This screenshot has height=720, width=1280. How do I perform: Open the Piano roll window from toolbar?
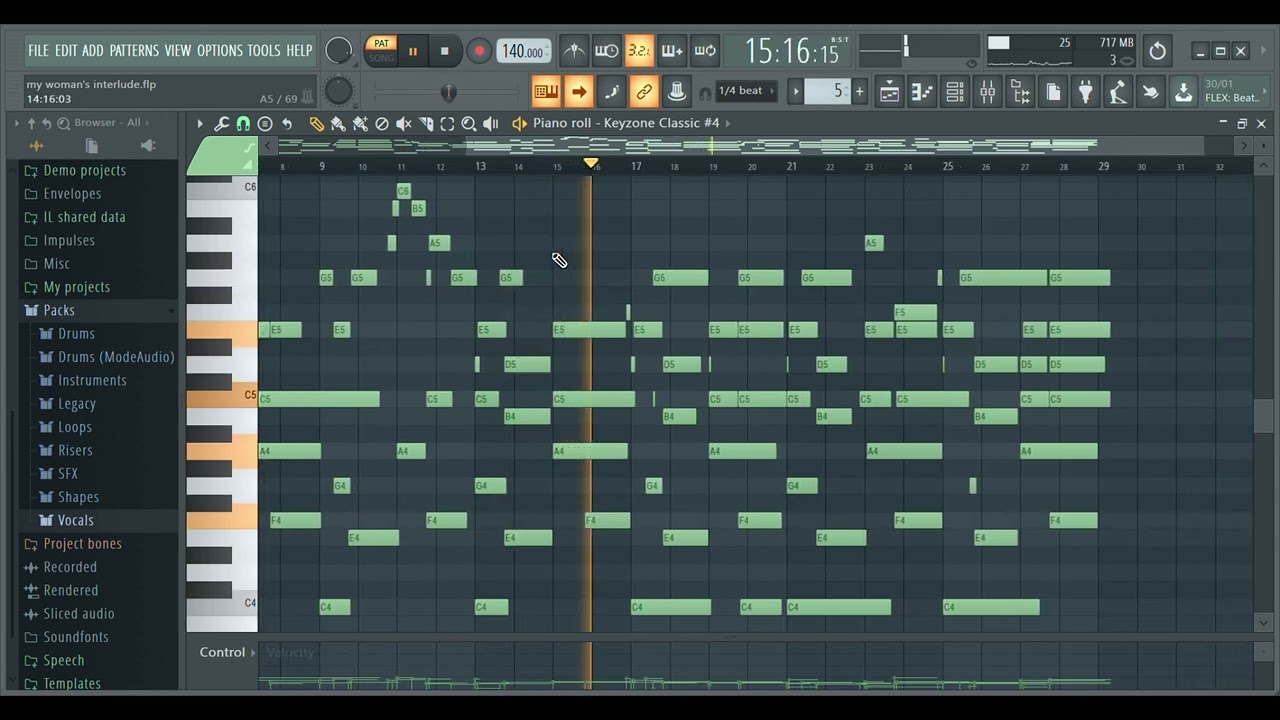922,93
